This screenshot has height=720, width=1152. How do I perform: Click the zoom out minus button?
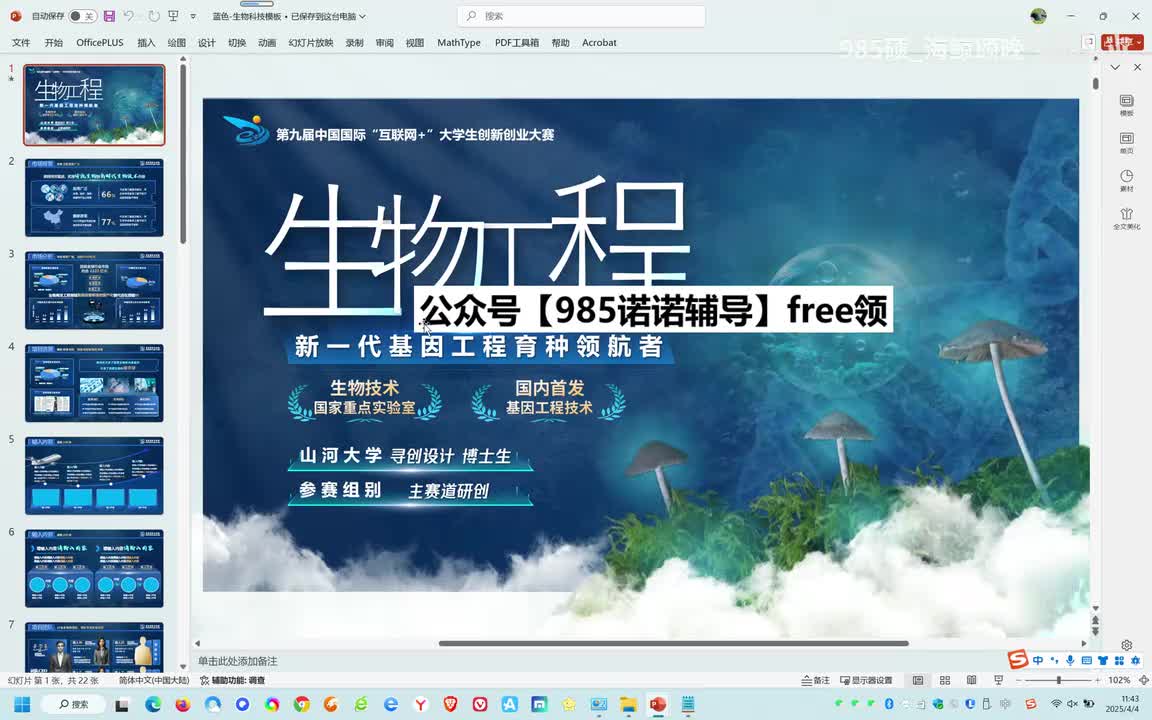(1019, 680)
